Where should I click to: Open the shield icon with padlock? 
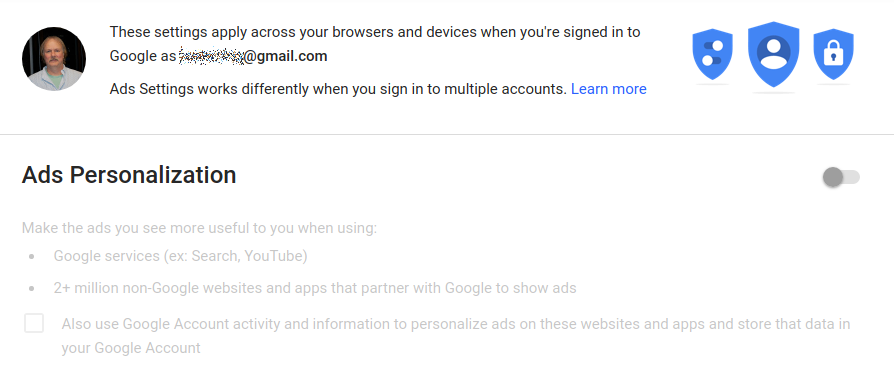[x=833, y=54]
